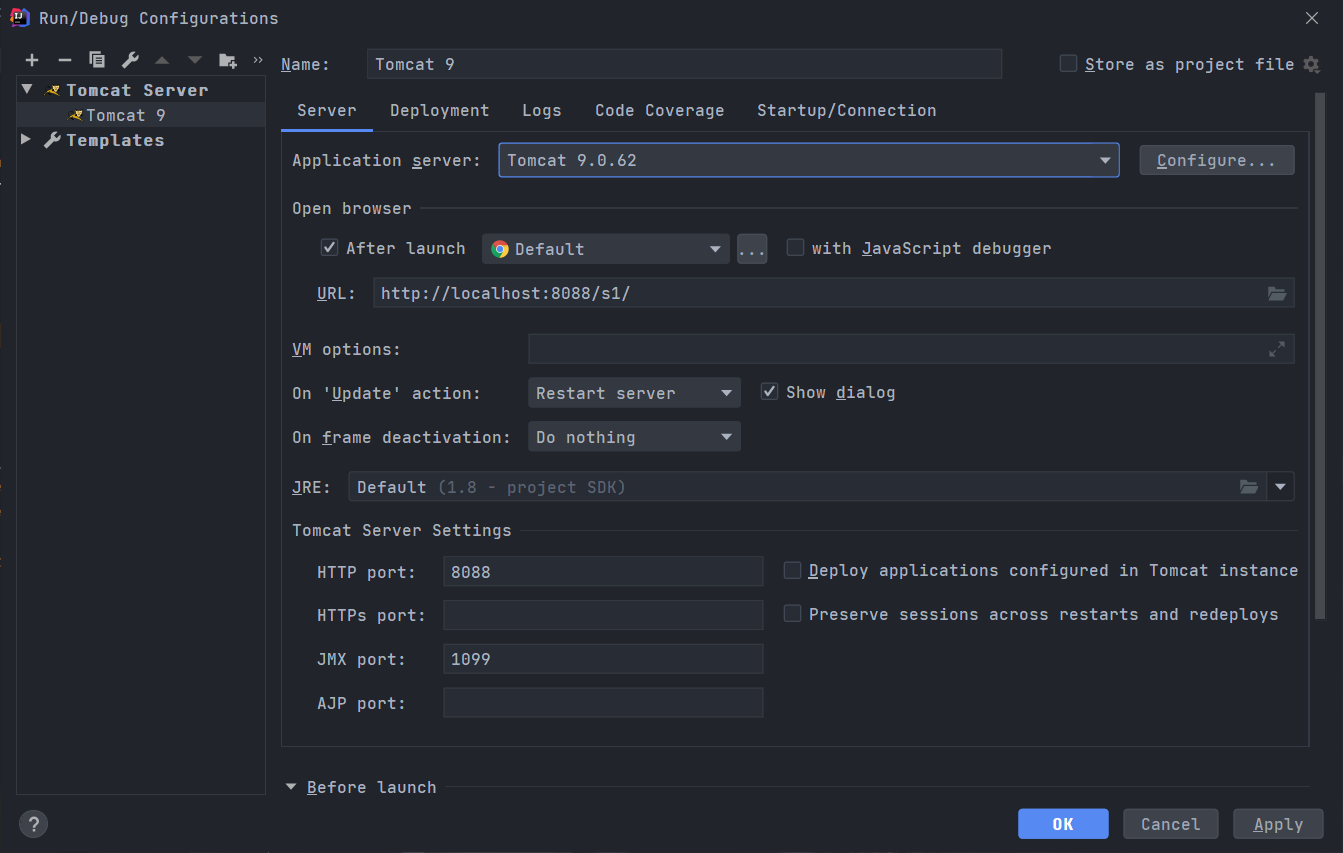Collapse the Tomcat Server tree node
The image size is (1343, 853).
coord(28,89)
